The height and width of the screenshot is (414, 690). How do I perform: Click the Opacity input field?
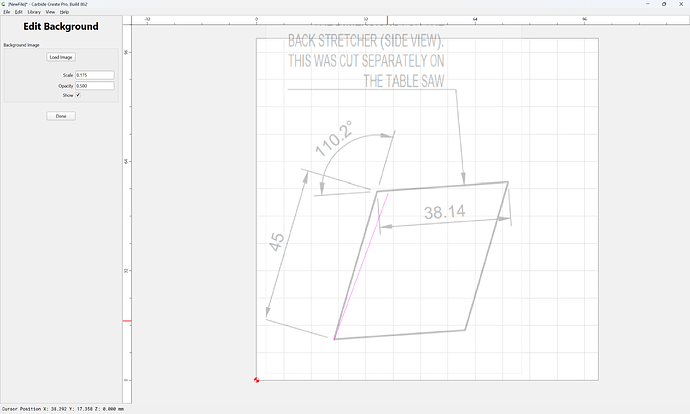pos(95,86)
